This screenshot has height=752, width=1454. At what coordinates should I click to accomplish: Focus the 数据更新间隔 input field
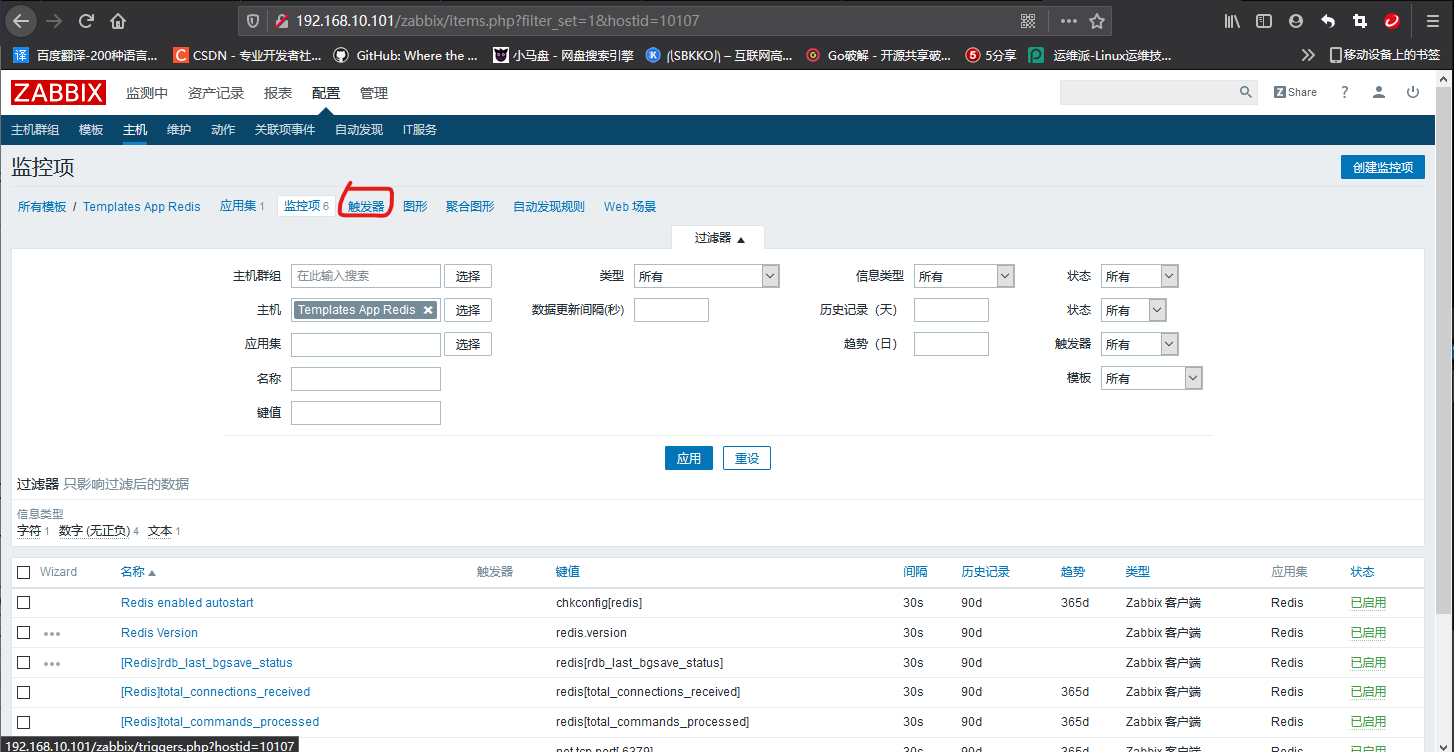(x=671, y=310)
